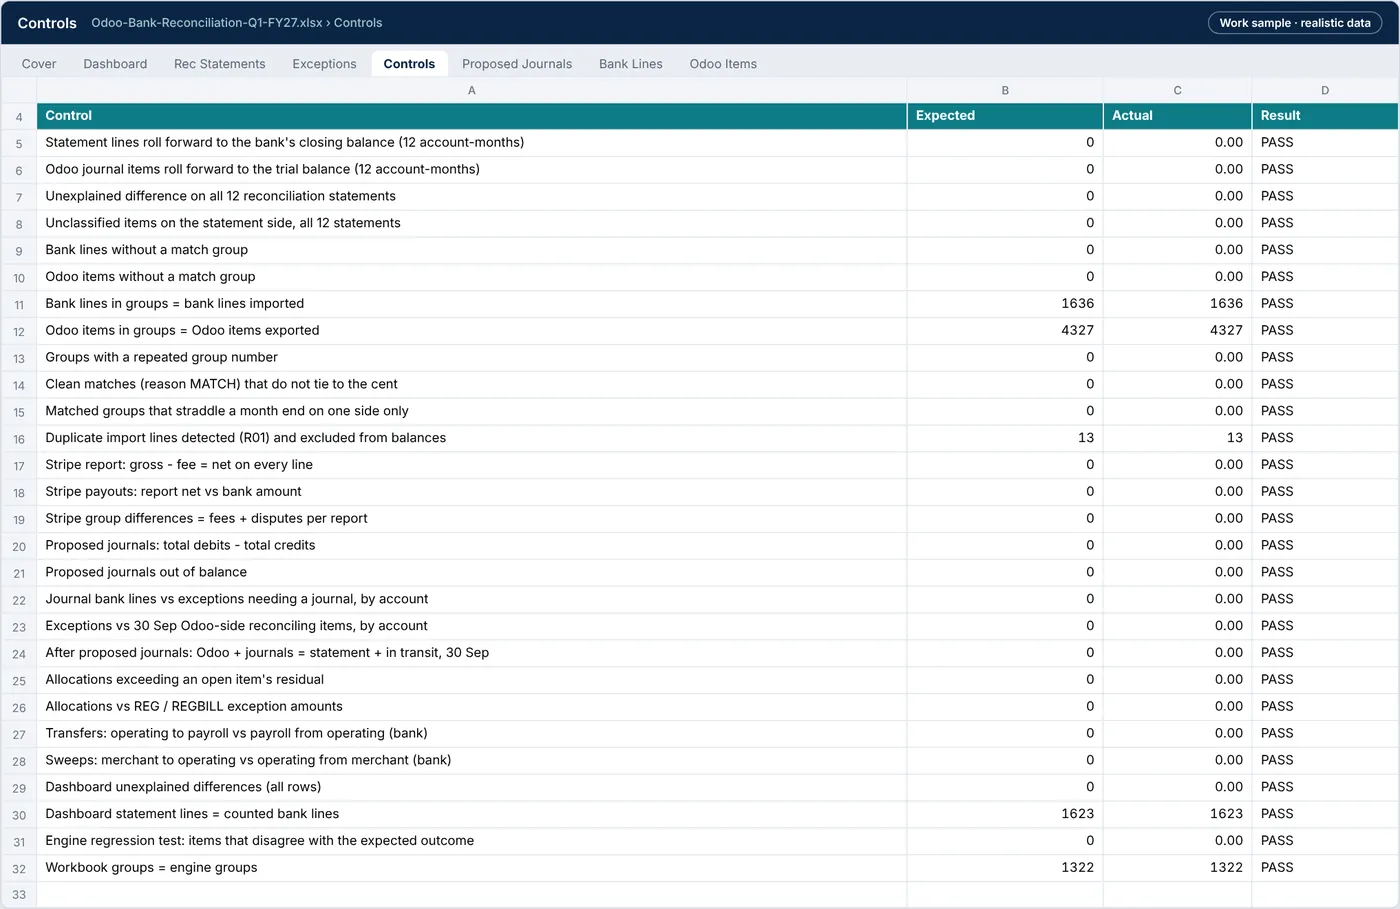The height and width of the screenshot is (909, 1400).
Task: Click the Controls title in the header
Action: tap(47, 23)
